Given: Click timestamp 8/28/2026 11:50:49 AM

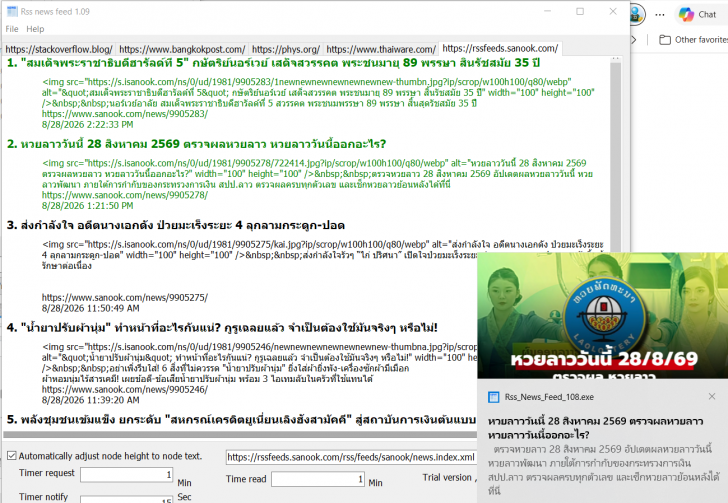Looking at the screenshot, I should click(x=91, y=308).
